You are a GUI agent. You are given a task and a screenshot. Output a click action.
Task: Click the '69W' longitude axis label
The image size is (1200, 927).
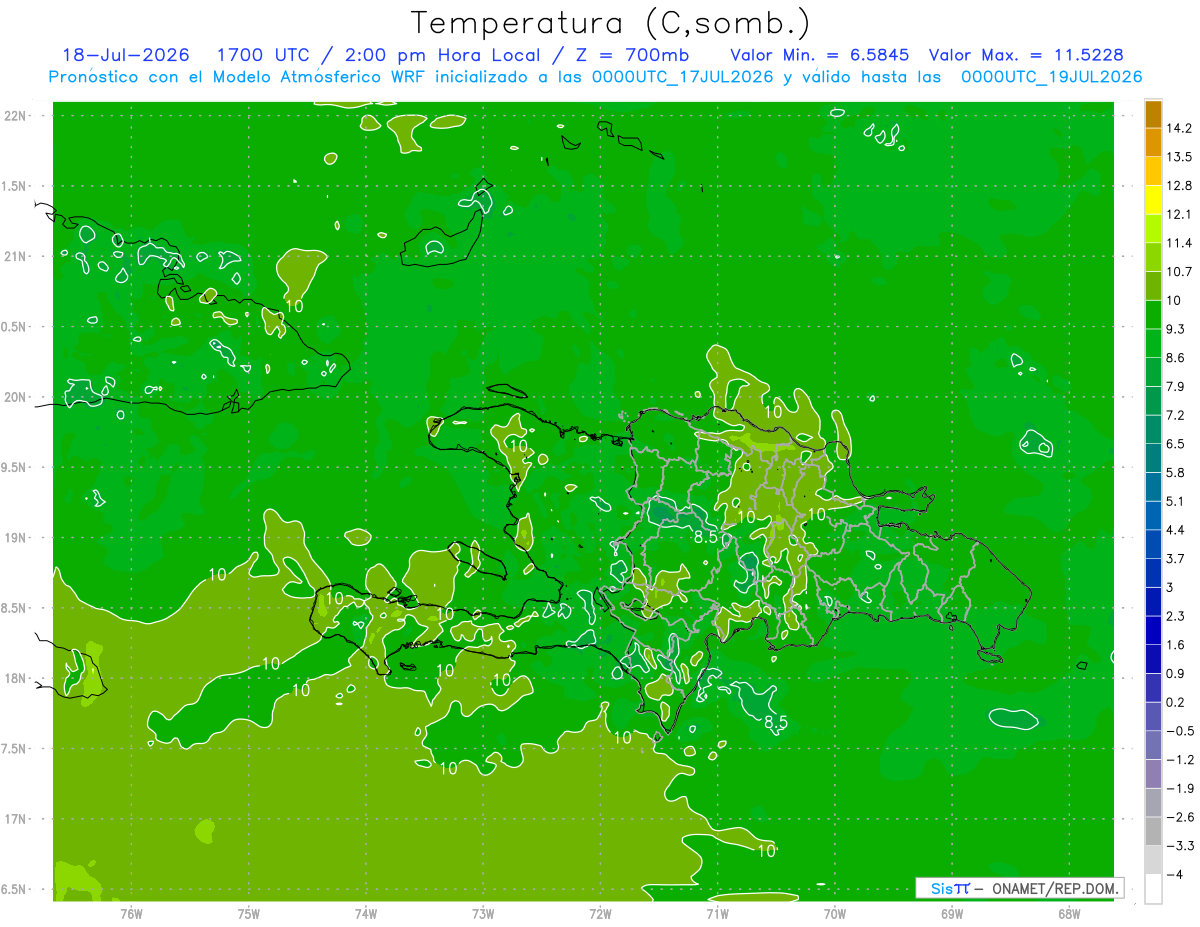952,914
